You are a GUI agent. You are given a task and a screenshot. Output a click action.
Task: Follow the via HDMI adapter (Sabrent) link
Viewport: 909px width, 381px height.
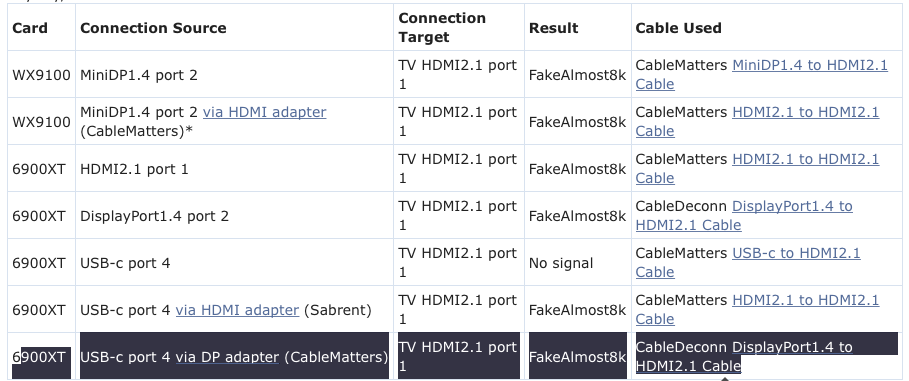pos(237,310)
